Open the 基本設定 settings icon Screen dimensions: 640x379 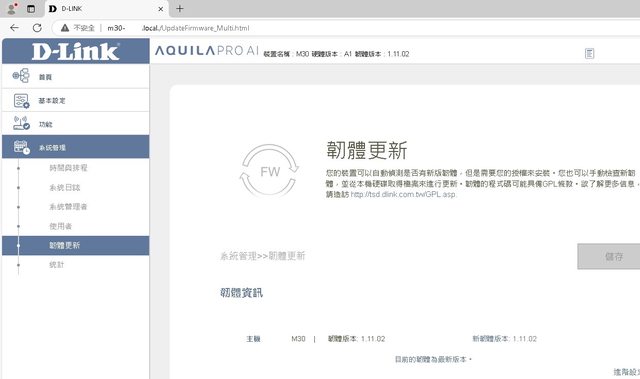point(21,100)
